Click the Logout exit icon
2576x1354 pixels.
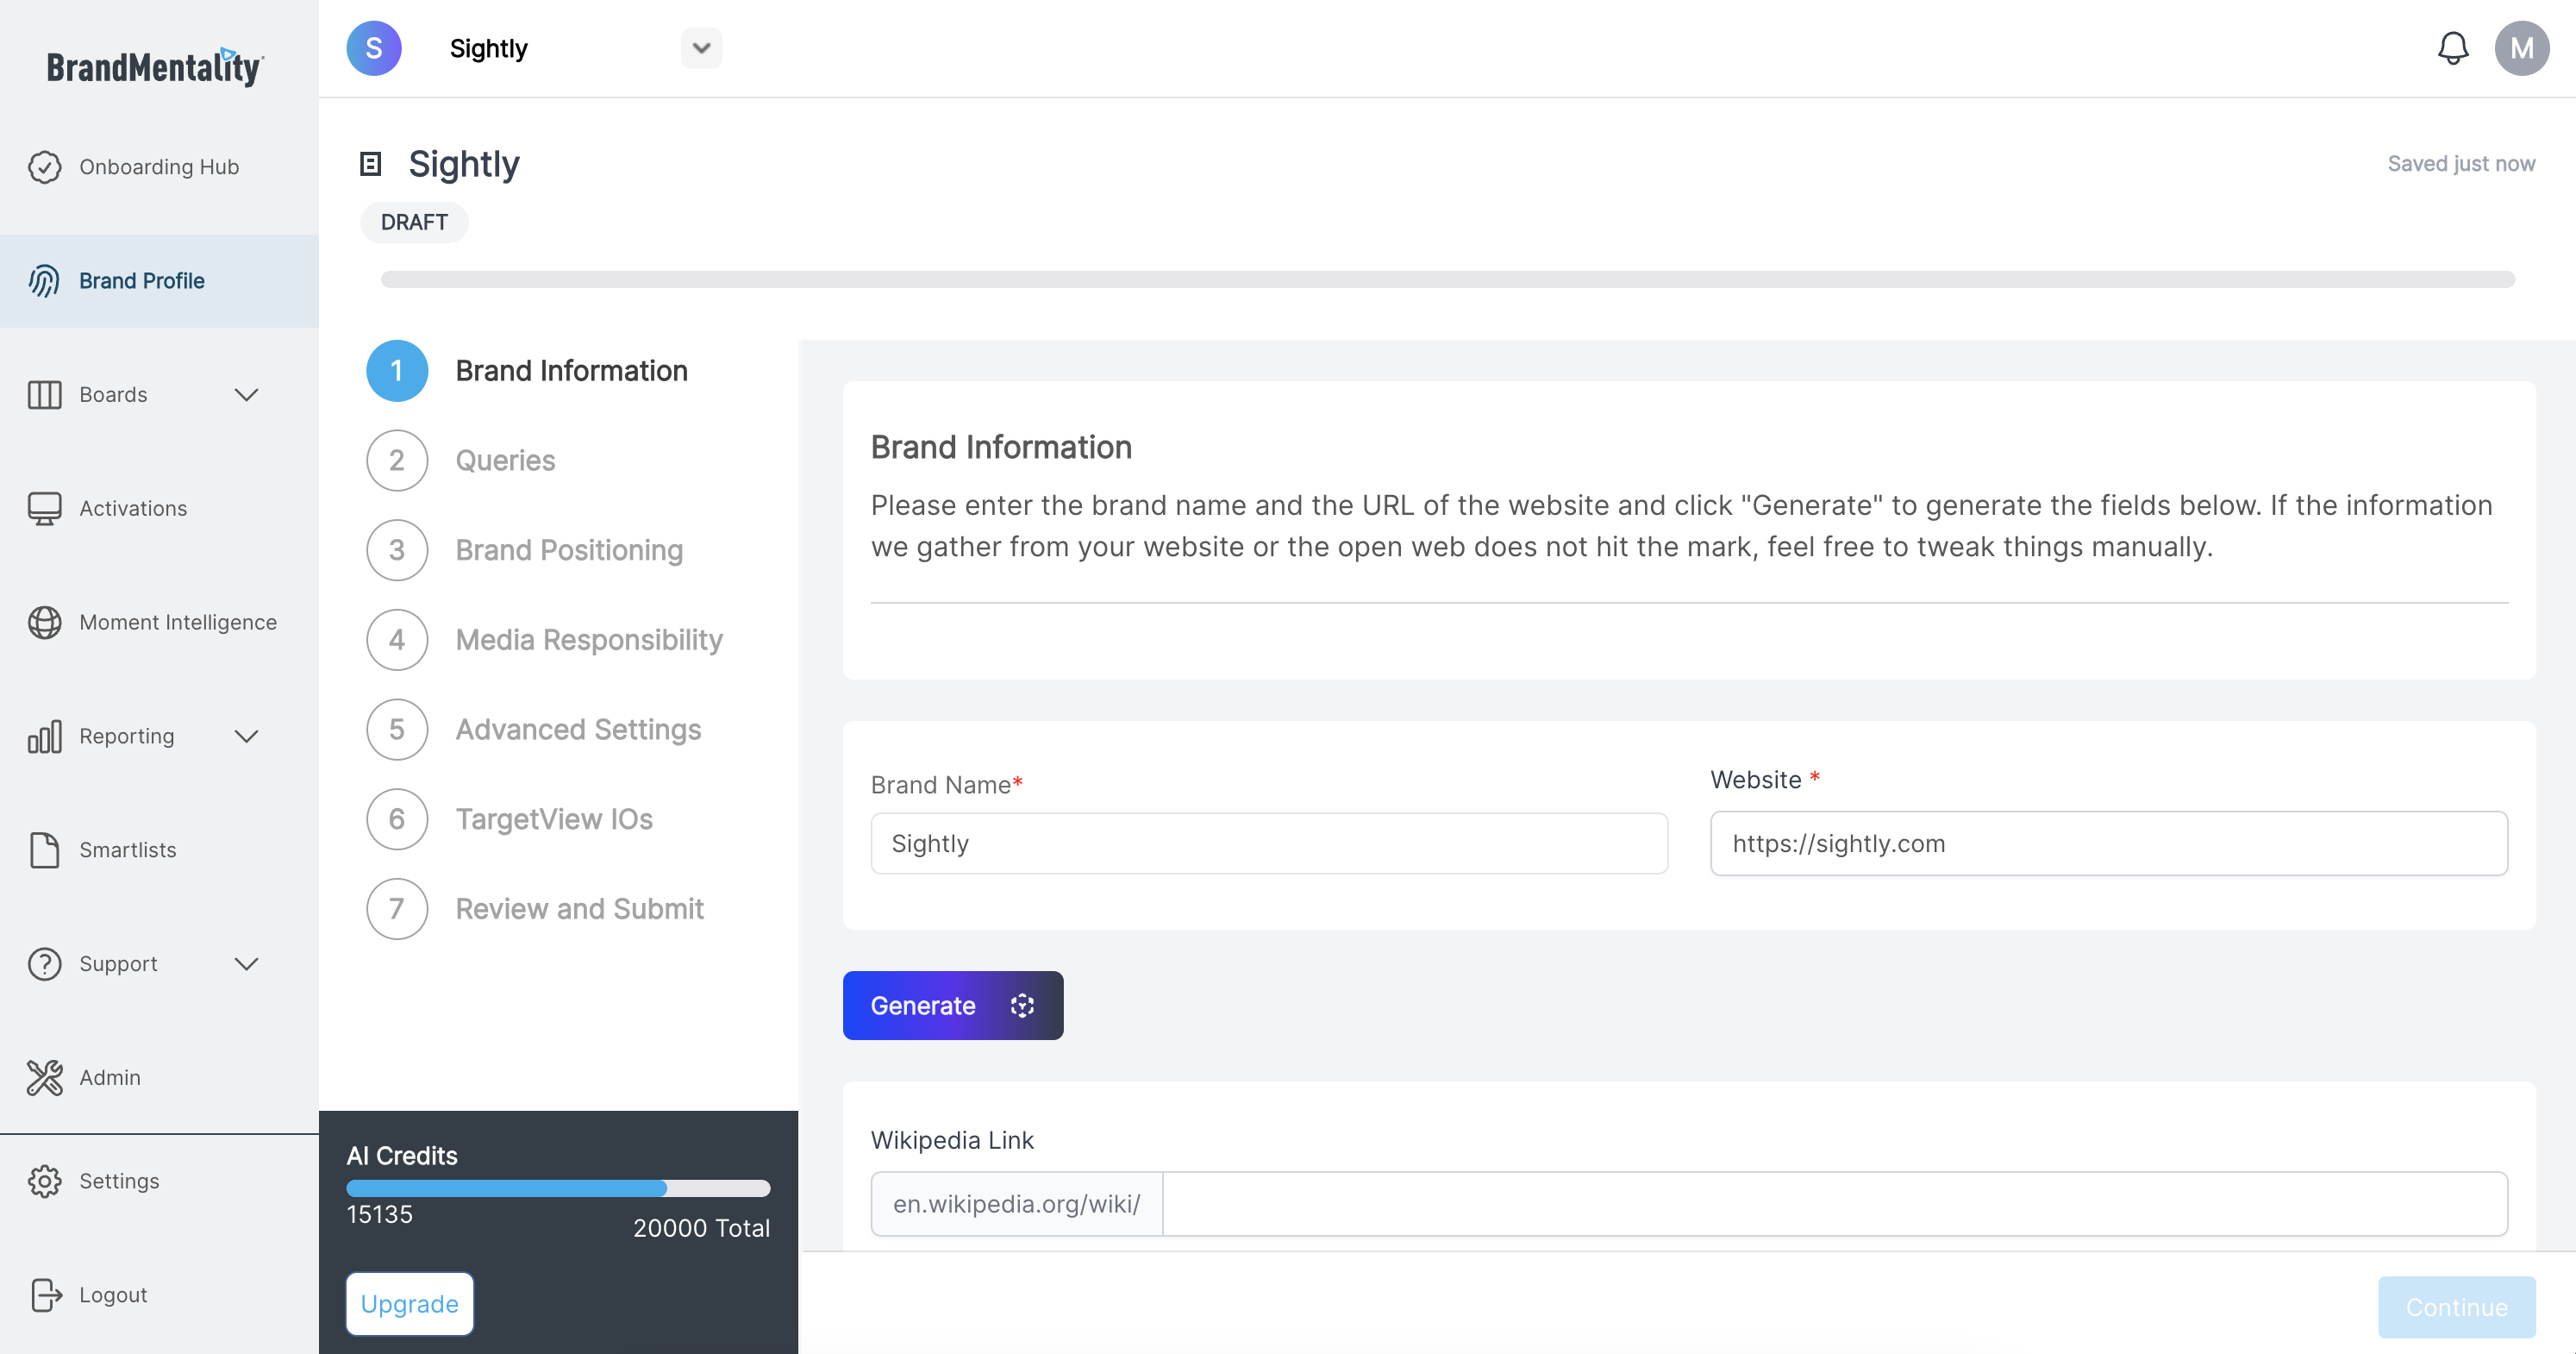(44, 1295)
